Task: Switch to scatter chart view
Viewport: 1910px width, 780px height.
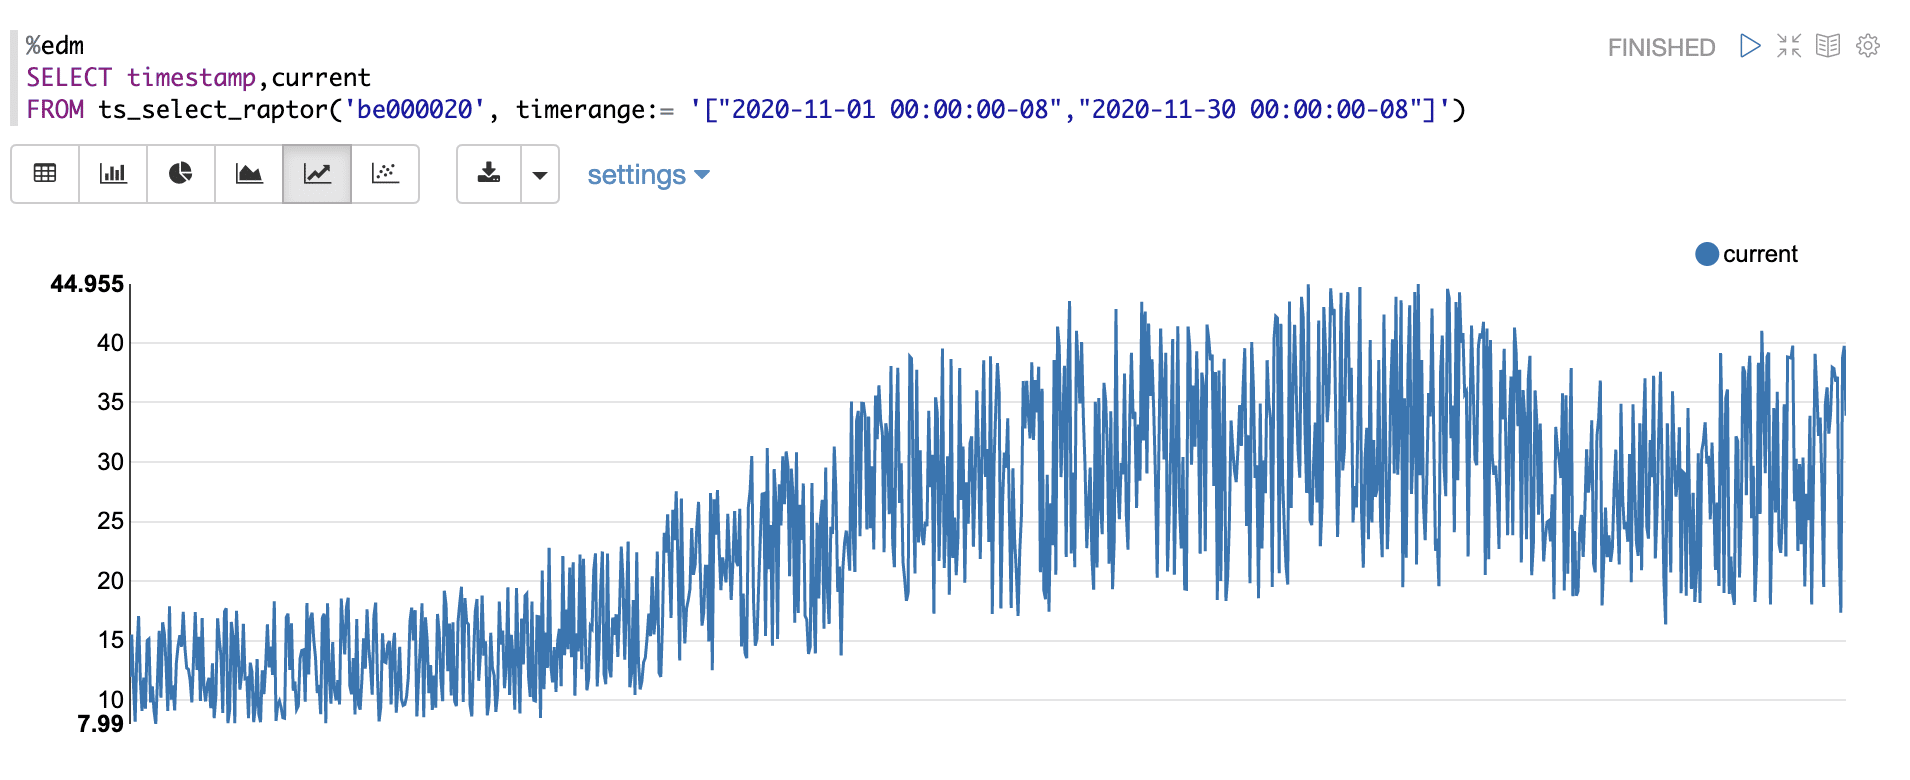Action: (385, 174)
